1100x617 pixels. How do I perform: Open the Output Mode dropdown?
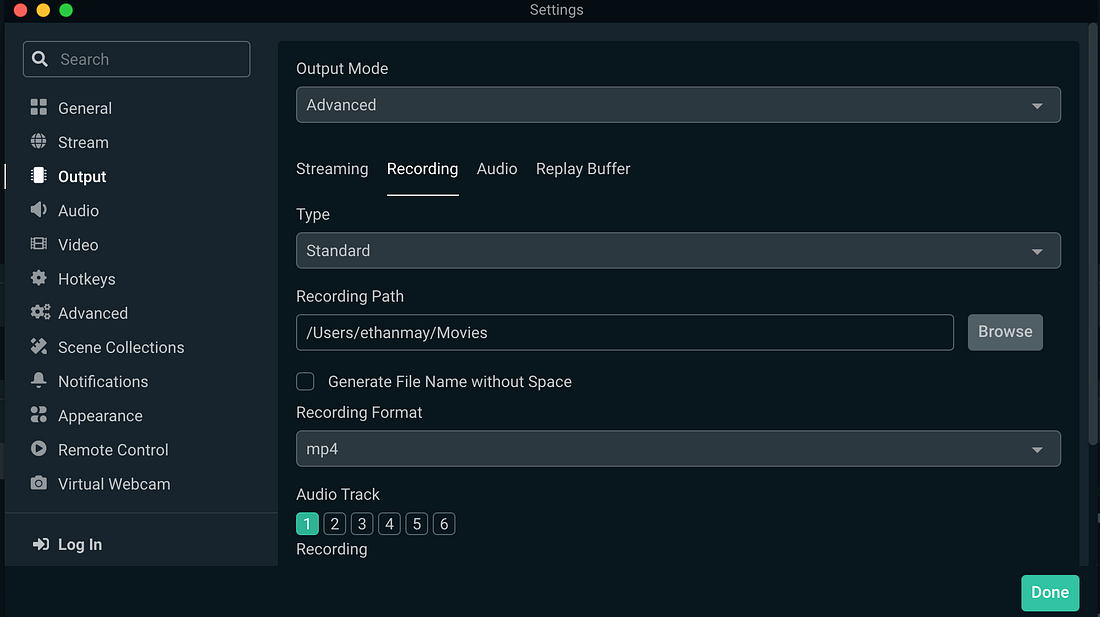(x=678, y=105)
